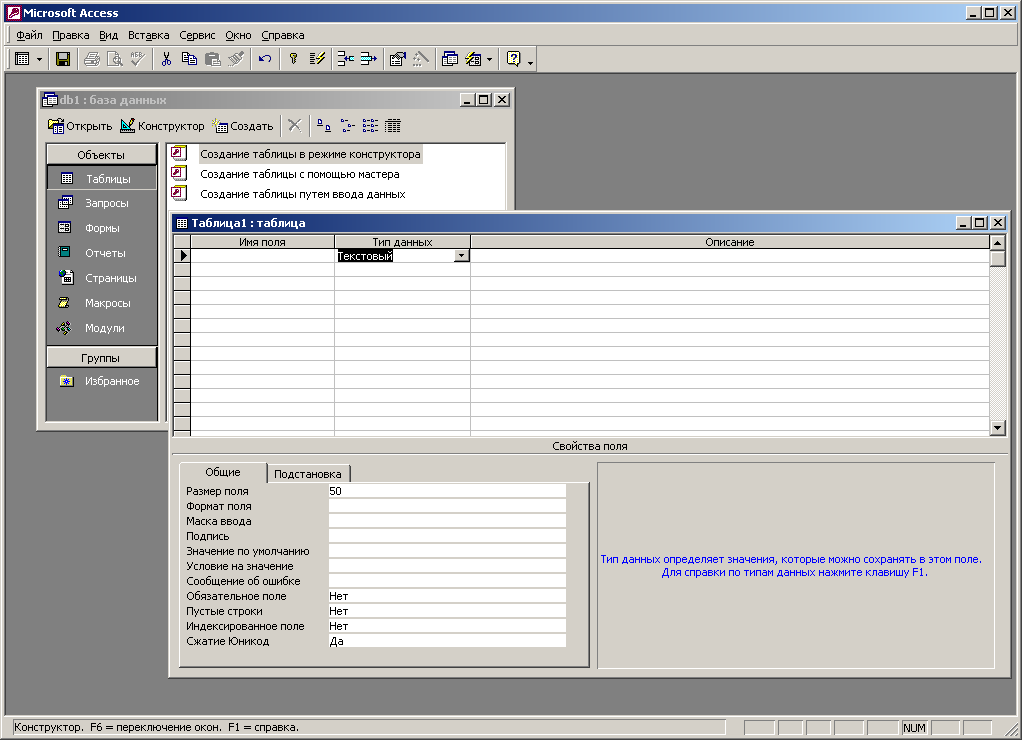Expand the New Object dropdown arrow
The height and width of the screenshot is (740, 1022).
click(489, 59)
